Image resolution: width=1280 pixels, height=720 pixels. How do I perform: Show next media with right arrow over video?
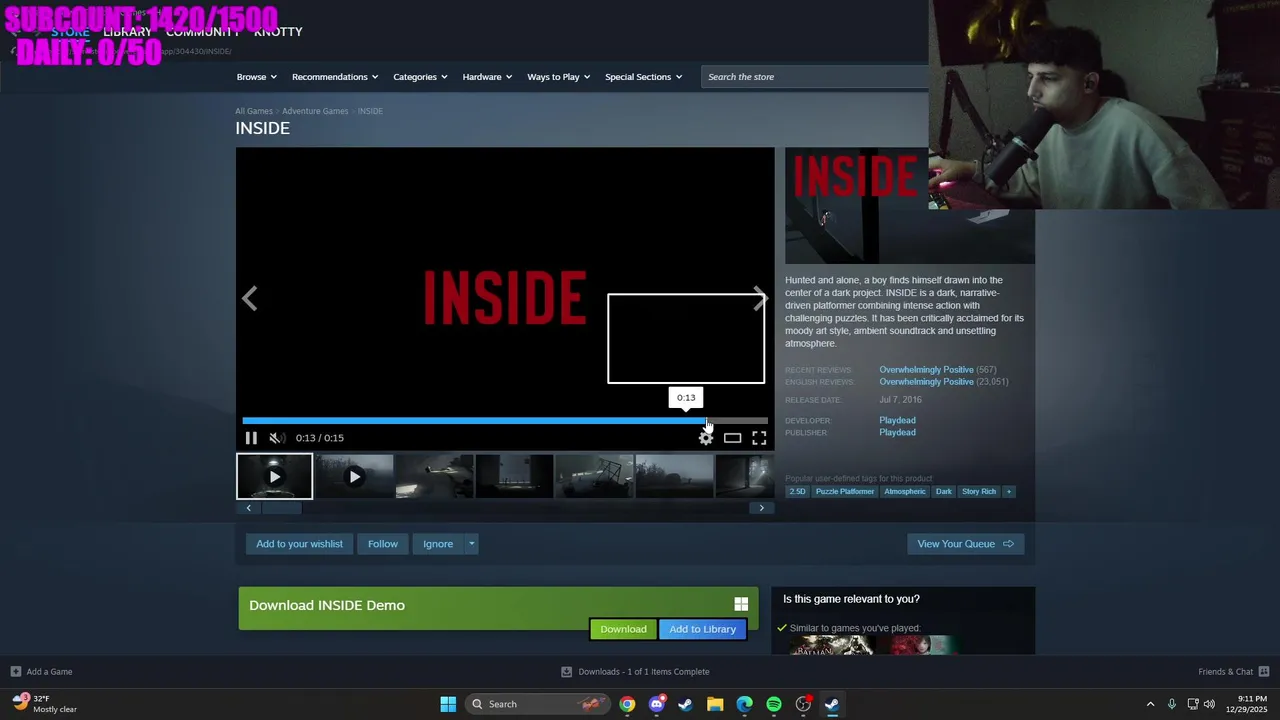[x=760, y=299]
